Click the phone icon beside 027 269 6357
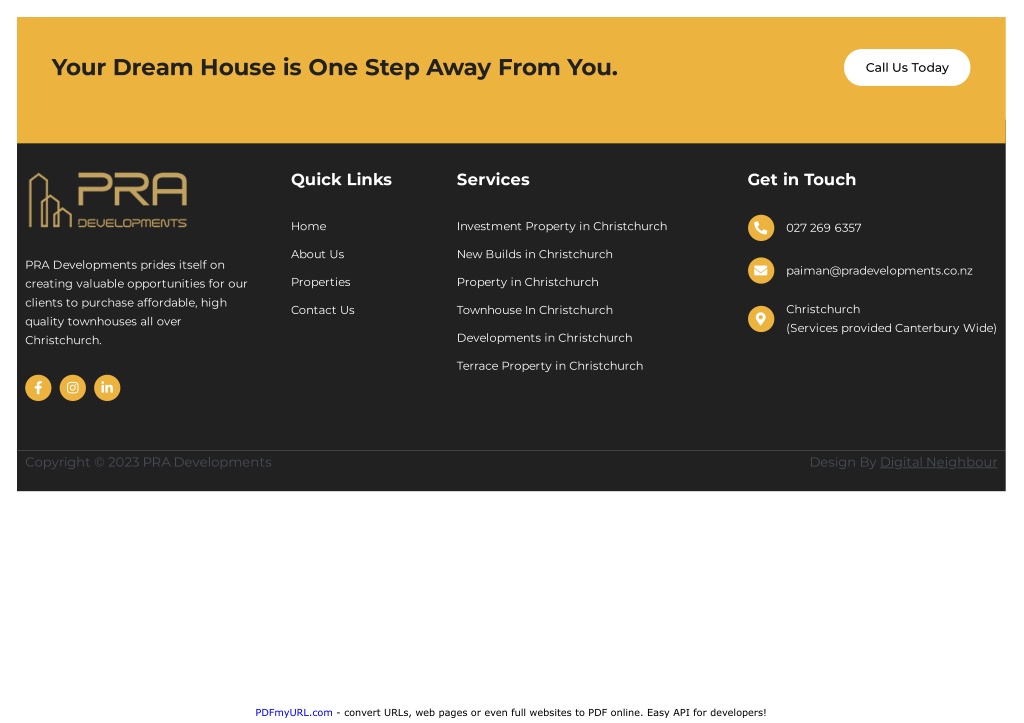Viewport: 1024px width, 723px height. 761,228
